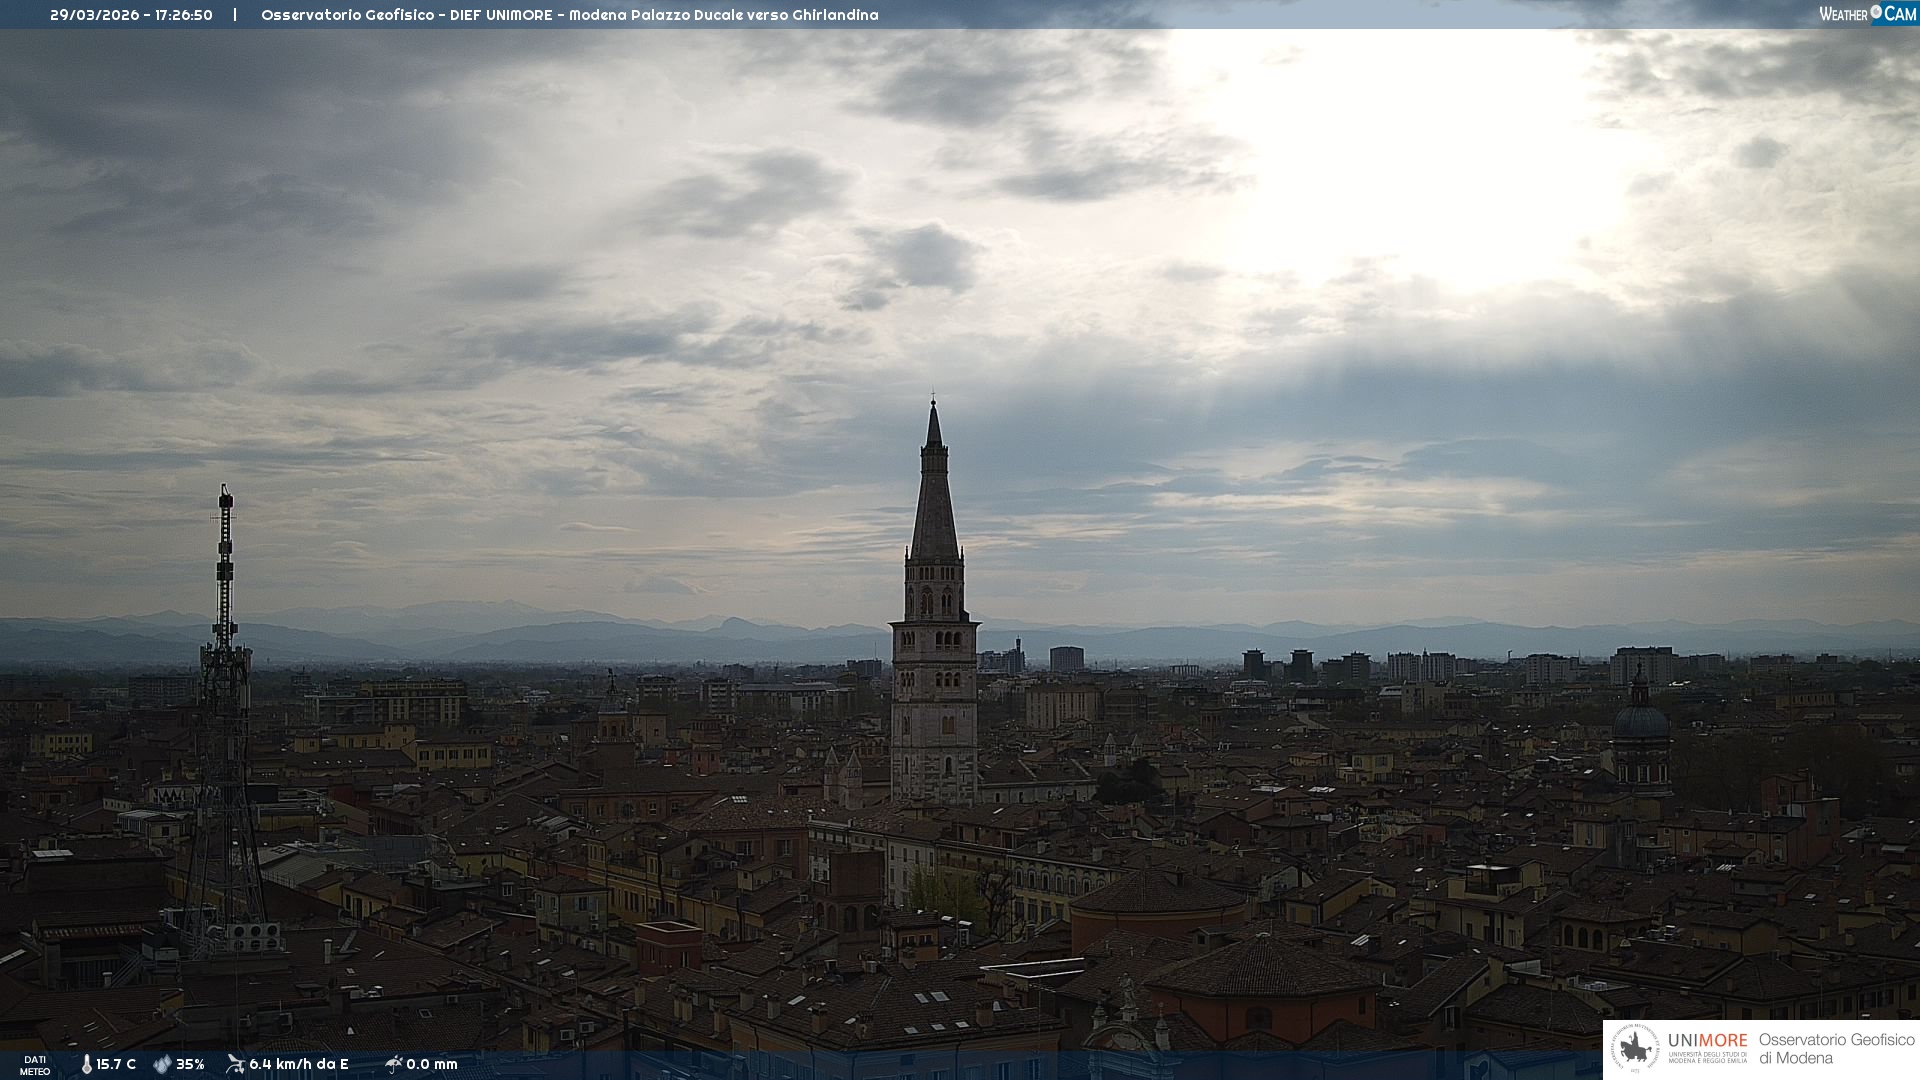
Task: Click the UNIMORE university seal emblem
Action: pyautogui.click(x=1635, y=1049)
